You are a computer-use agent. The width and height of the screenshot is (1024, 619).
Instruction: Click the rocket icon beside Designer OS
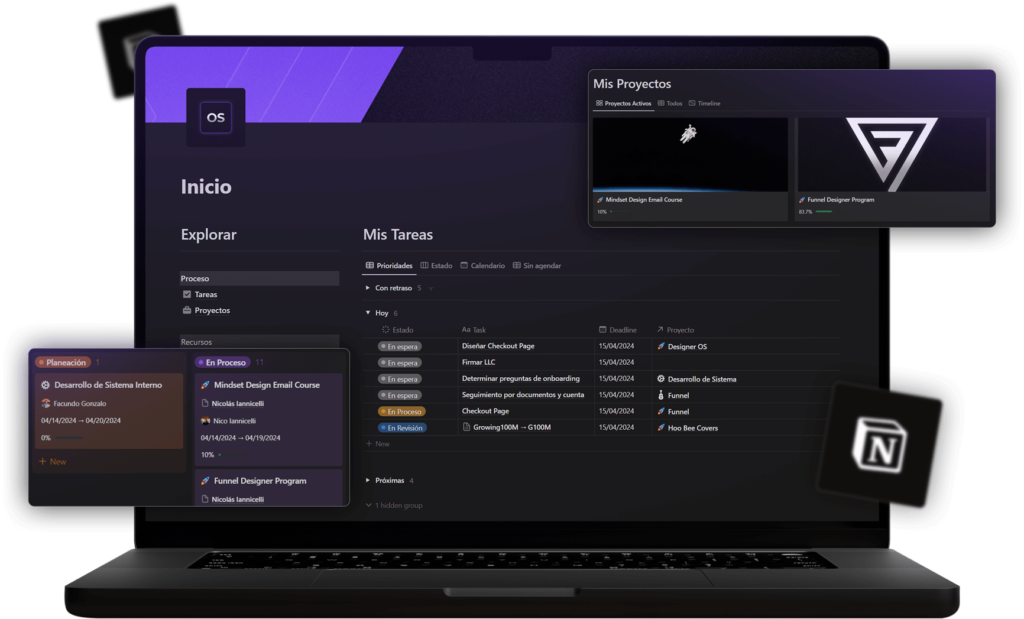(x=661, y=346)
